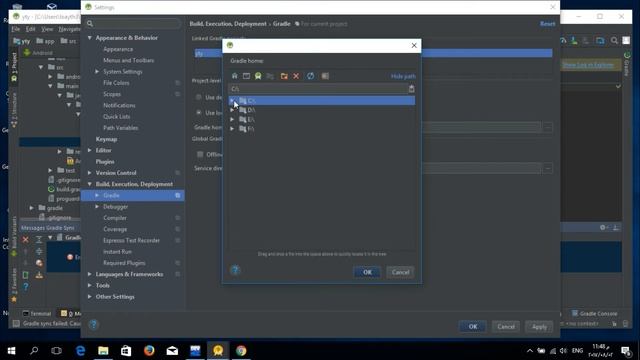Open path history icon next to path field

(411, 89)
